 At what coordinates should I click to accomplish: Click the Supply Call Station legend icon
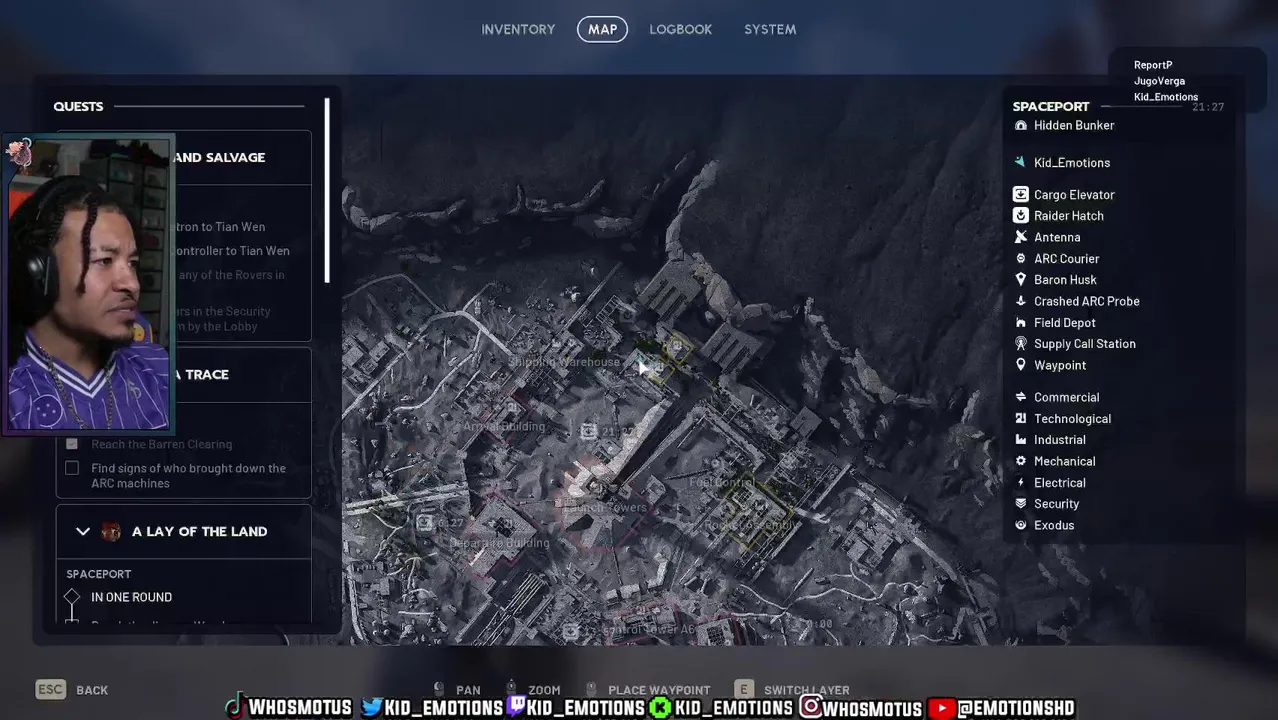(1020, 343)
